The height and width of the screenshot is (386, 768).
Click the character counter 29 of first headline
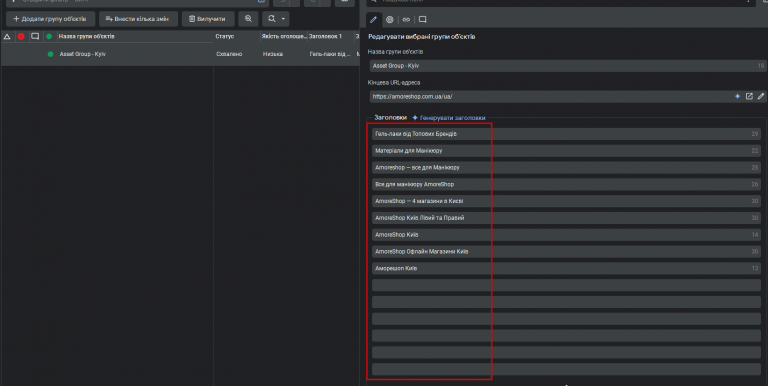(x=755, y=134)
